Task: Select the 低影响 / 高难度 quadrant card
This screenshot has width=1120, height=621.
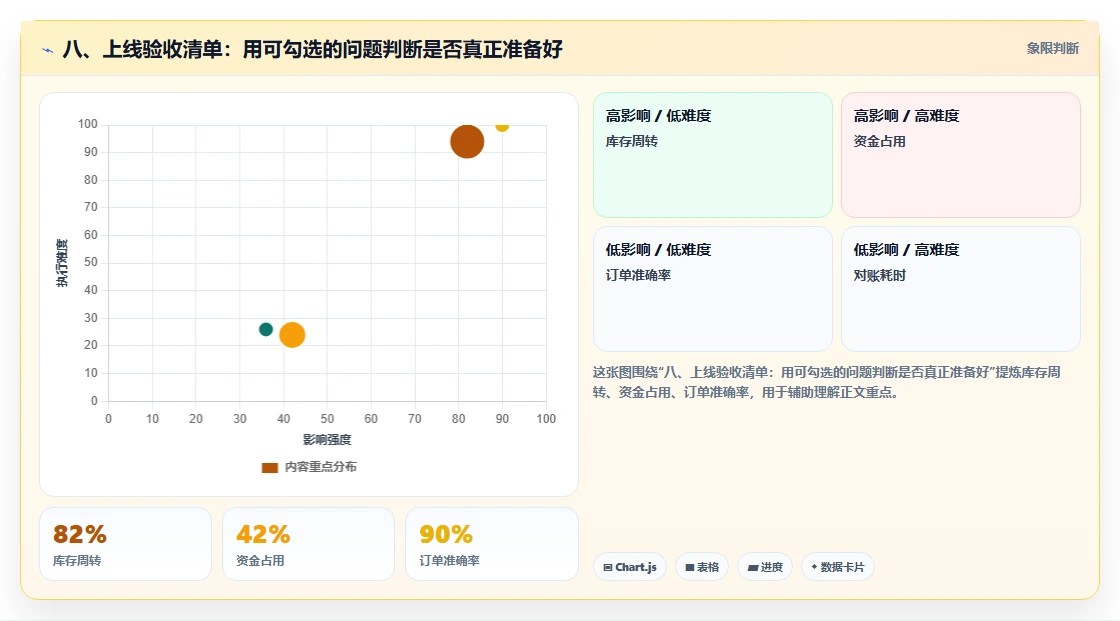Action: point(961,289)
